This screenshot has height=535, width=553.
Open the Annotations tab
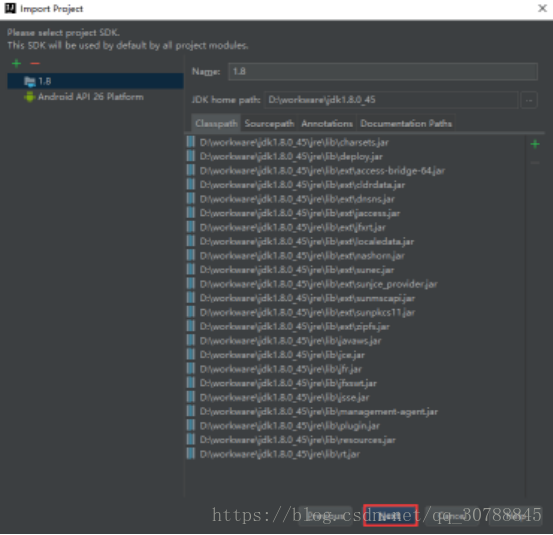327,123
